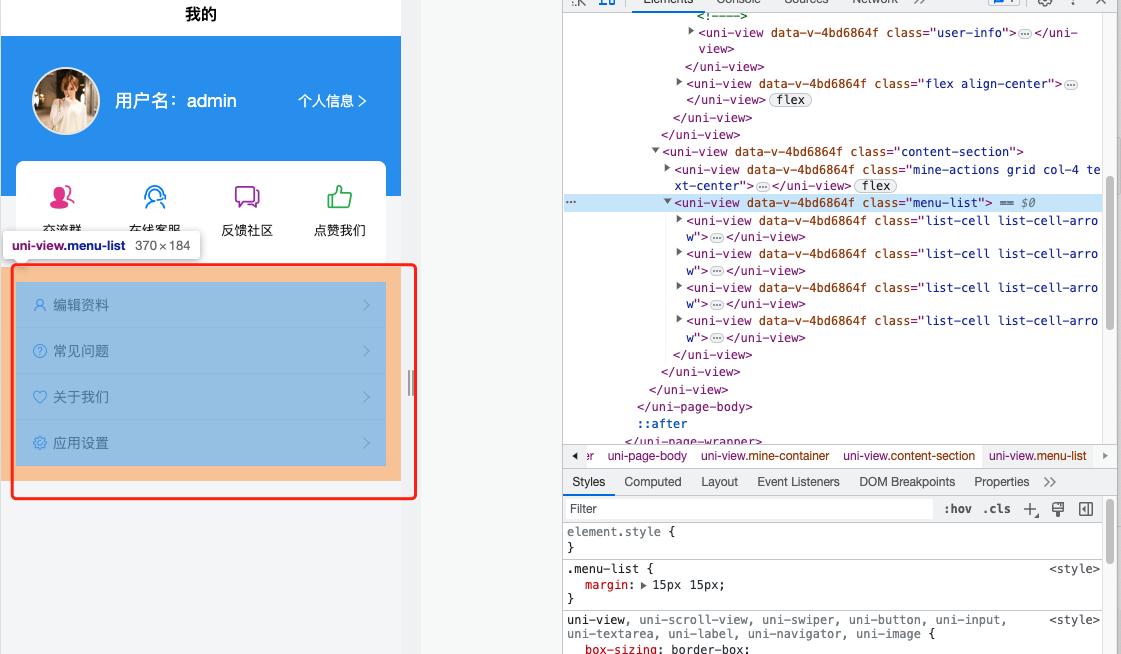Open 个人信息 personal info link
Screen dimensions: 1121x654
332,101
